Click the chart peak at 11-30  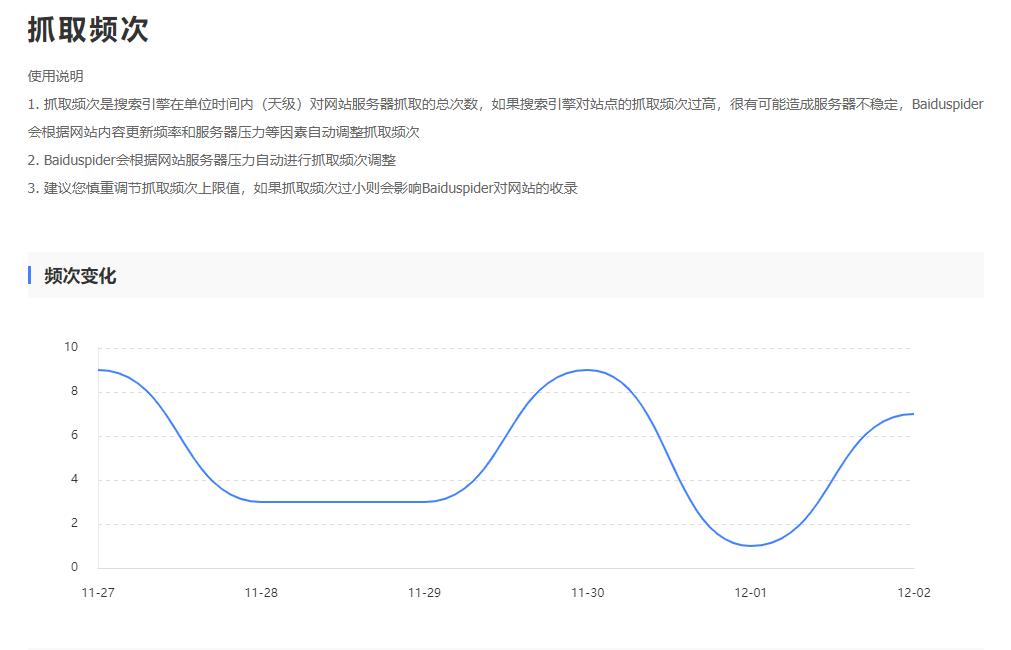pos(588,370)
